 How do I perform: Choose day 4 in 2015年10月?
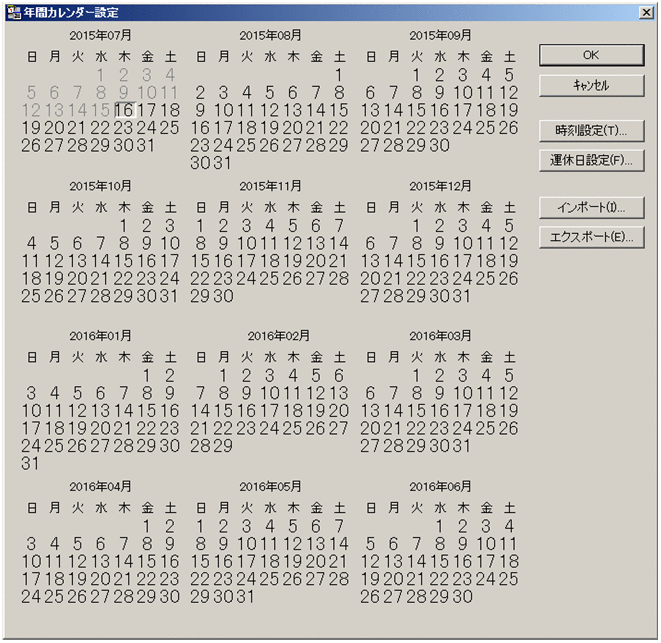click(x=31, y=243)
